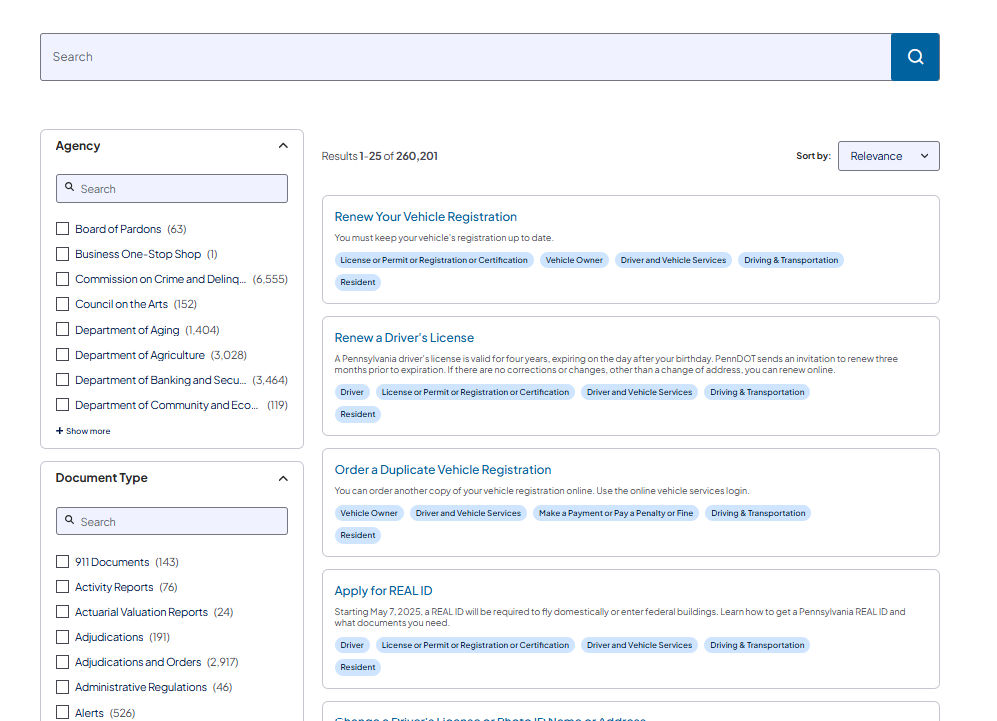The image size is (997, 721).
Task: Click License or Permit tag under Renew a Driver's License
Action: point(476,392)
